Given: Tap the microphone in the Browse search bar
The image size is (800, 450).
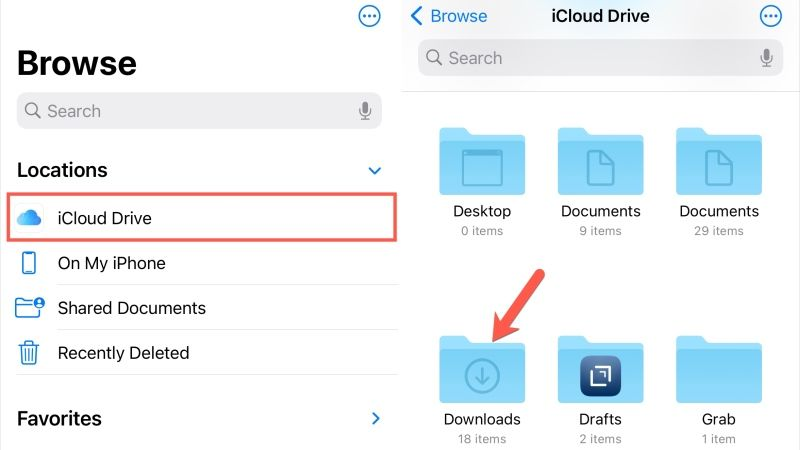Looking at the screenshot, I should click(365, 111).
